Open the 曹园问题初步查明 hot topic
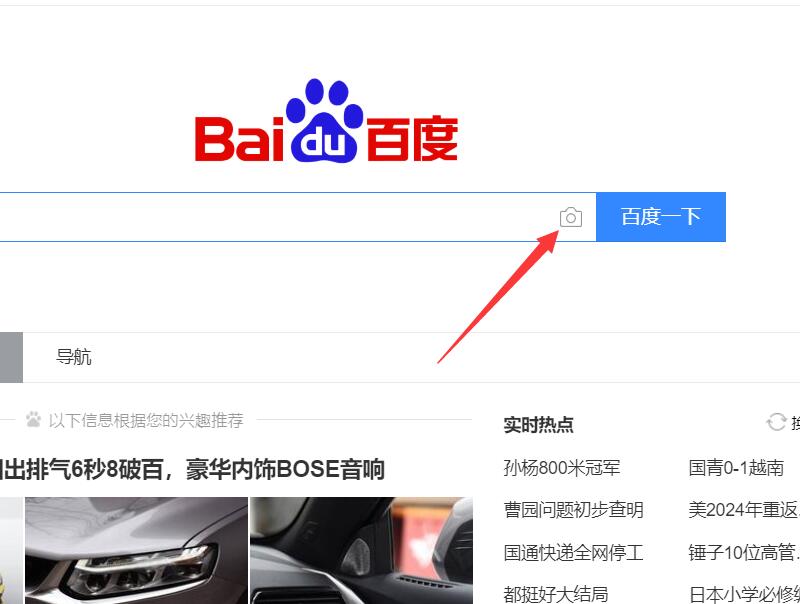The image size is (800, 604). (x=573, y=510)
